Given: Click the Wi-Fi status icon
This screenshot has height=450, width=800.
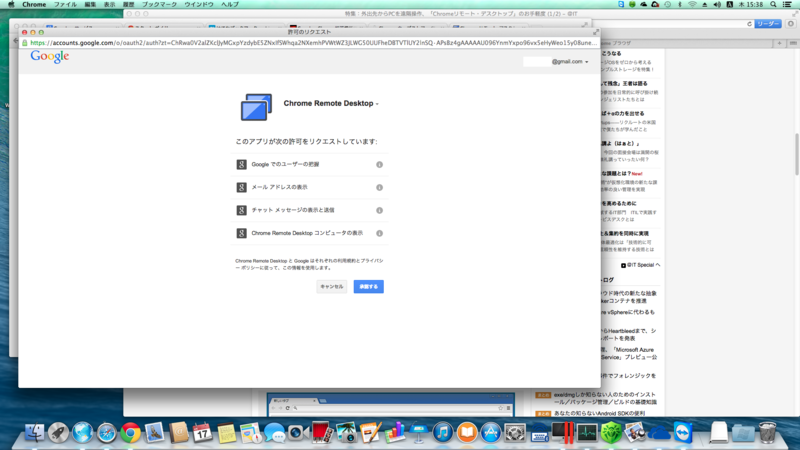Looking at the screenshot, I should click(692, 4).
